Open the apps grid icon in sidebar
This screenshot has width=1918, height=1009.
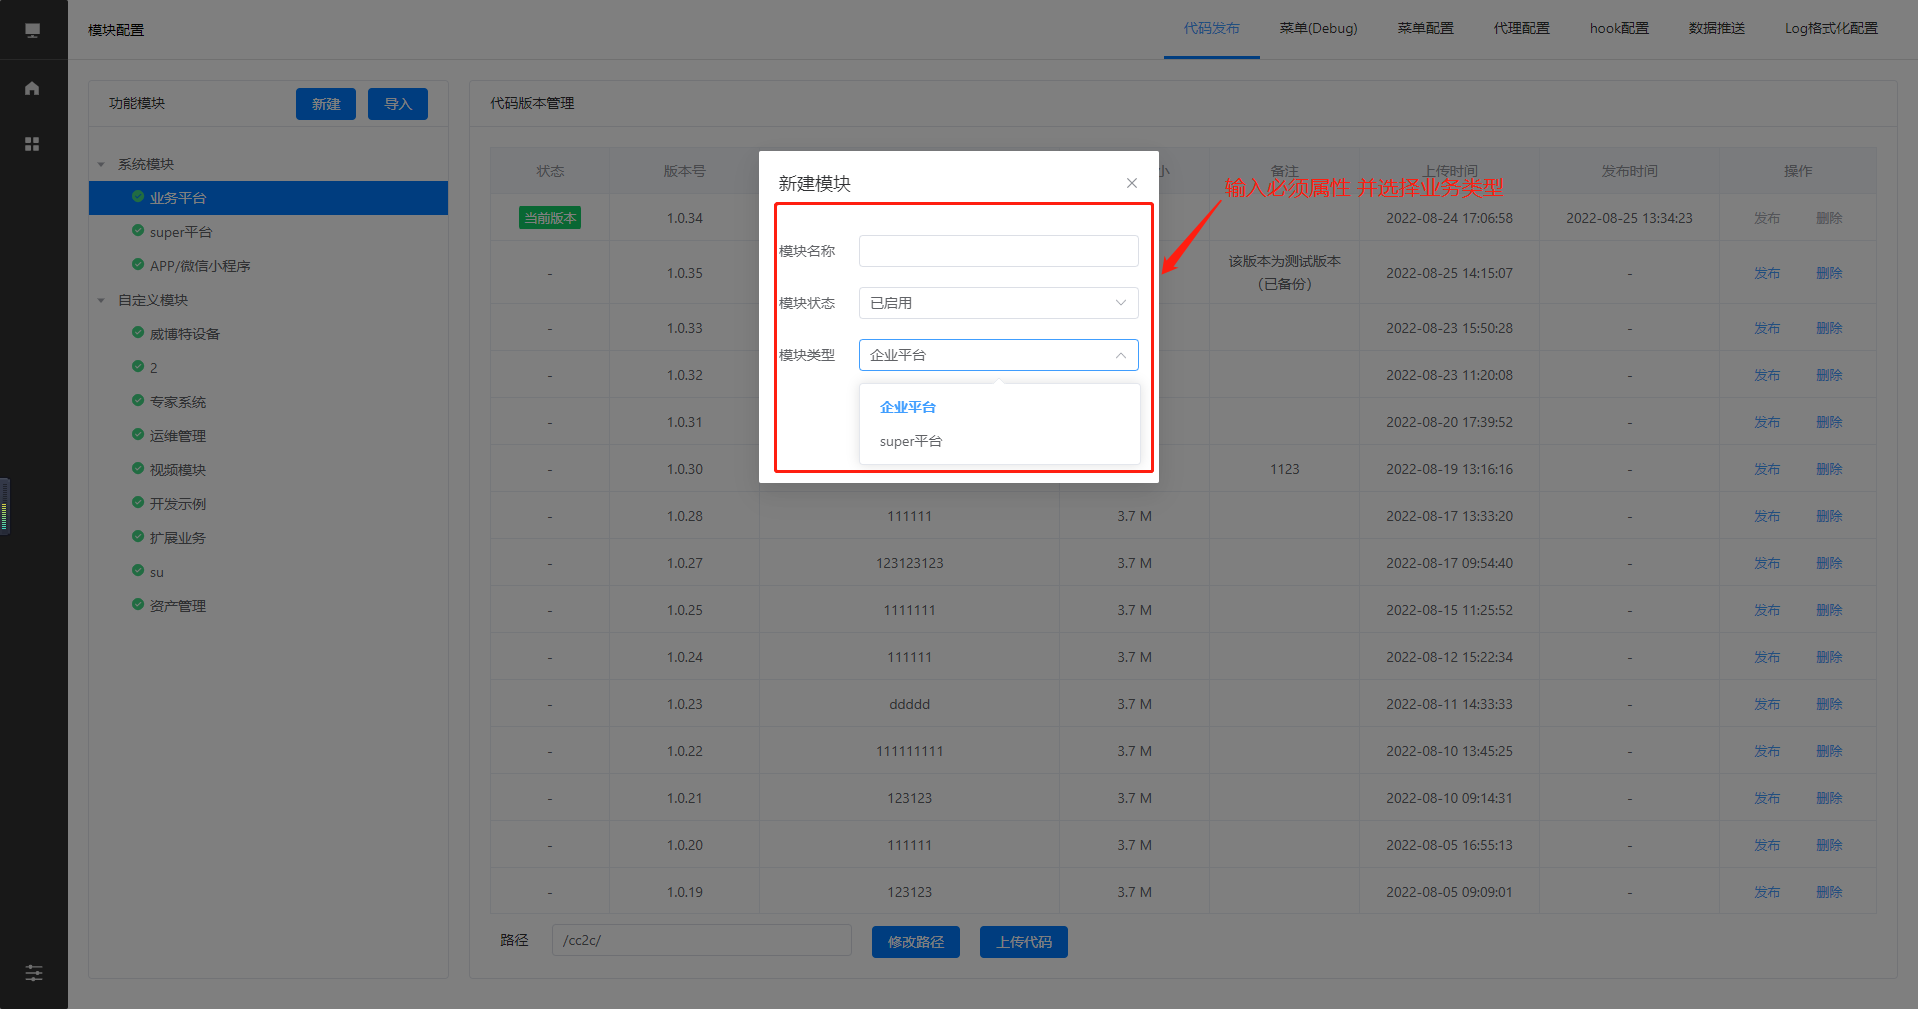tap(32, 144)
